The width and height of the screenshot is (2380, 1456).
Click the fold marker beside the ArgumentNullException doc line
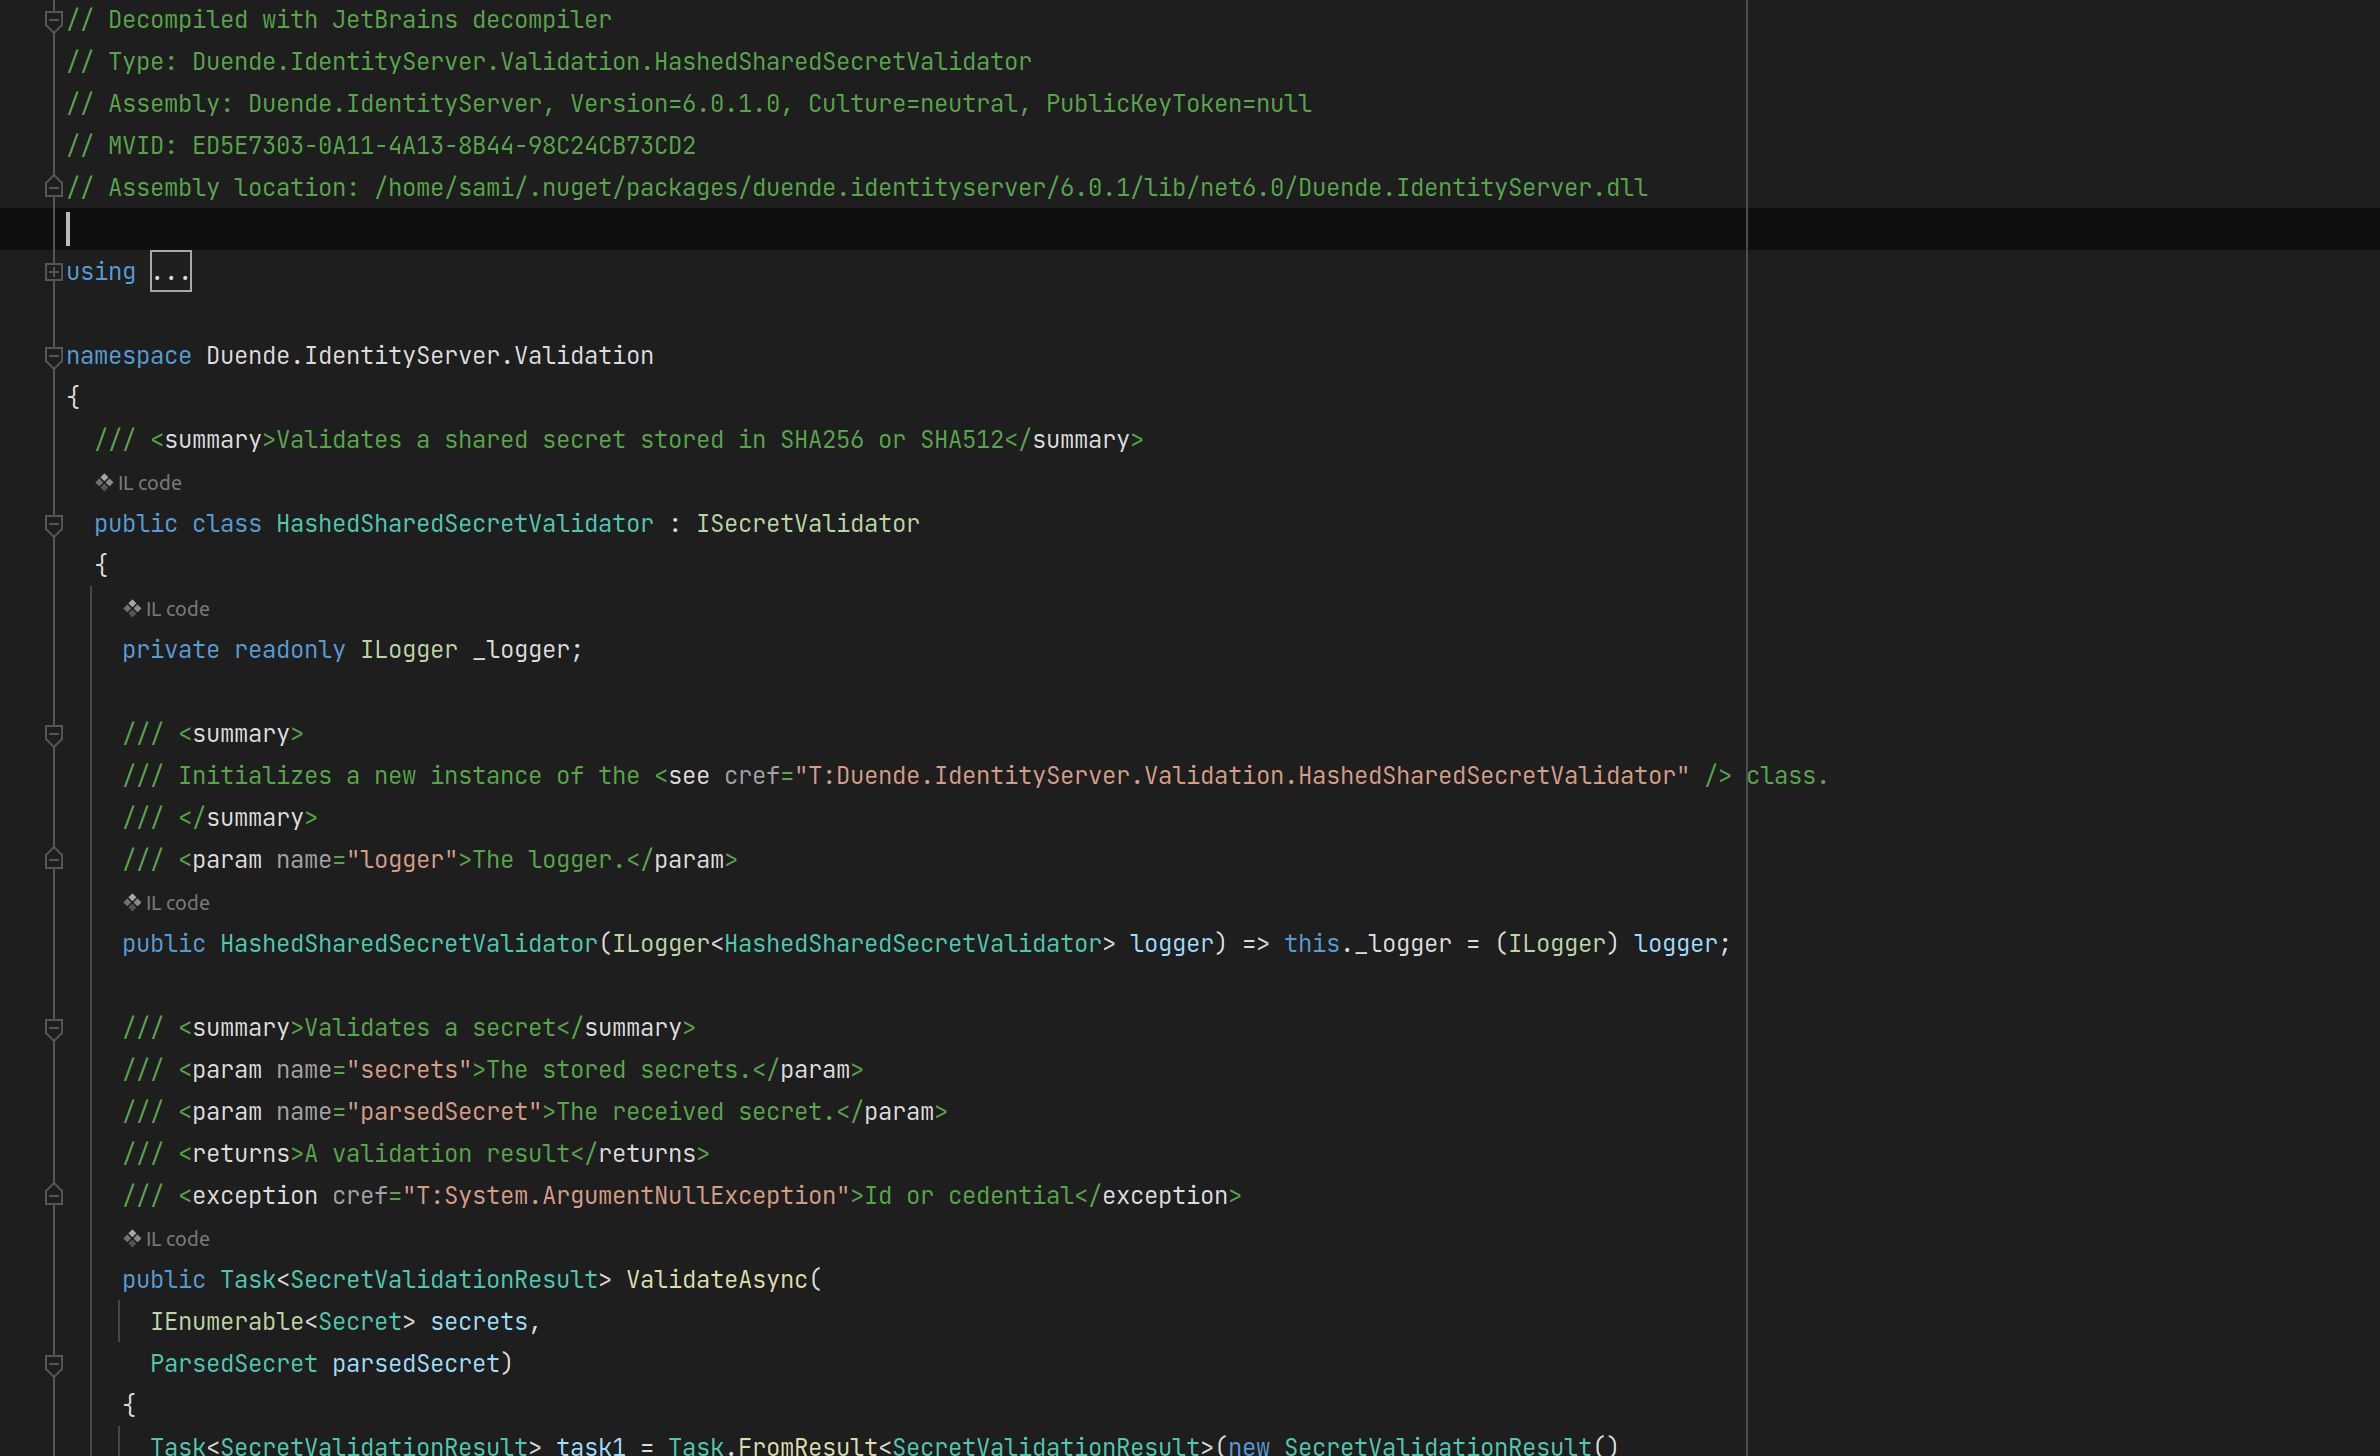click(x=54, y=1195)
